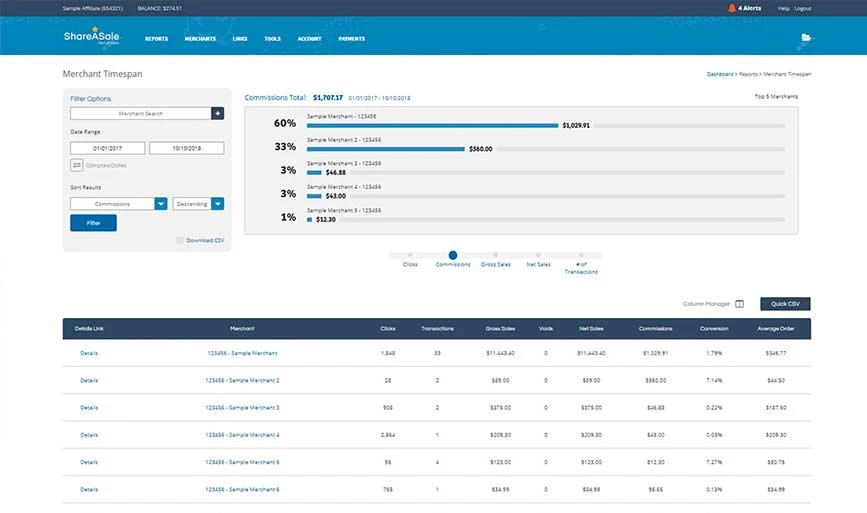
Task: Open the Reports menu
Action: point(156,39)
